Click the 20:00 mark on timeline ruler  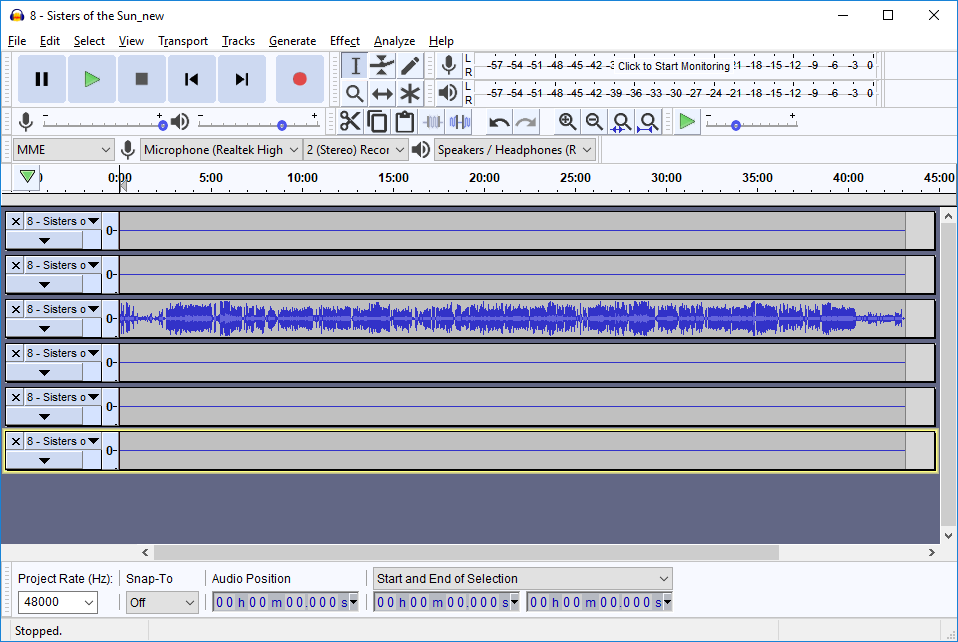tap(484, 179)
